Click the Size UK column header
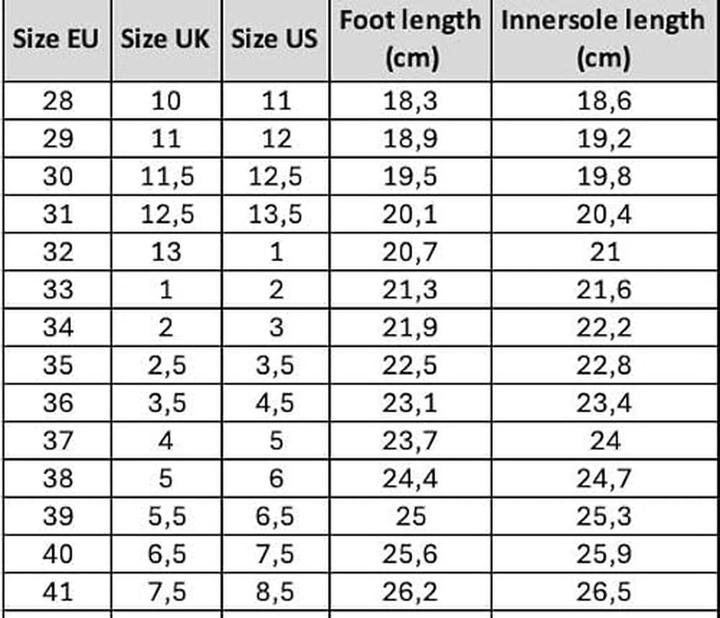The width and height of the screenshot is (720, 618). pyautogui.click(x=167, y=41)
